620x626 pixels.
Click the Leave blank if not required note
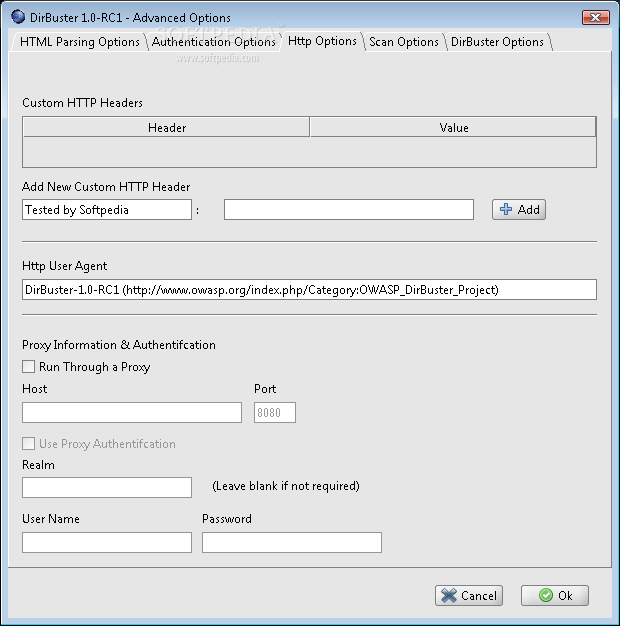(286, 486)
